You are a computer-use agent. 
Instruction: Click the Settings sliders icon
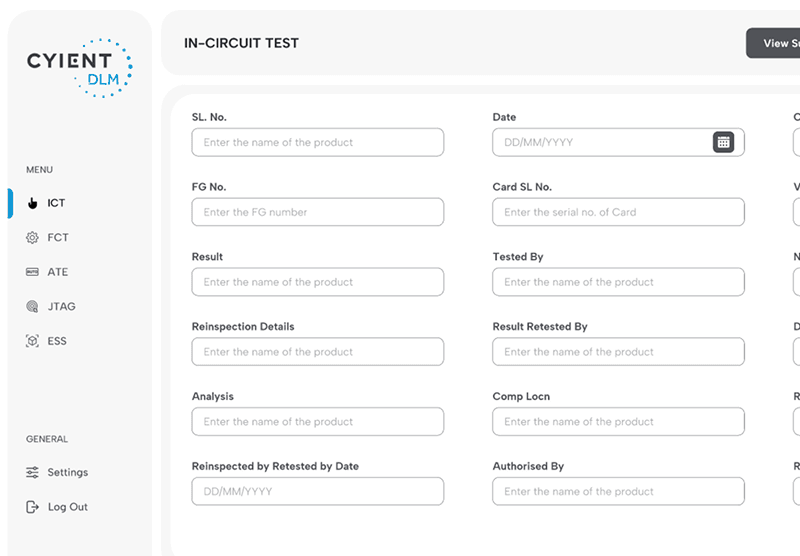32,472
